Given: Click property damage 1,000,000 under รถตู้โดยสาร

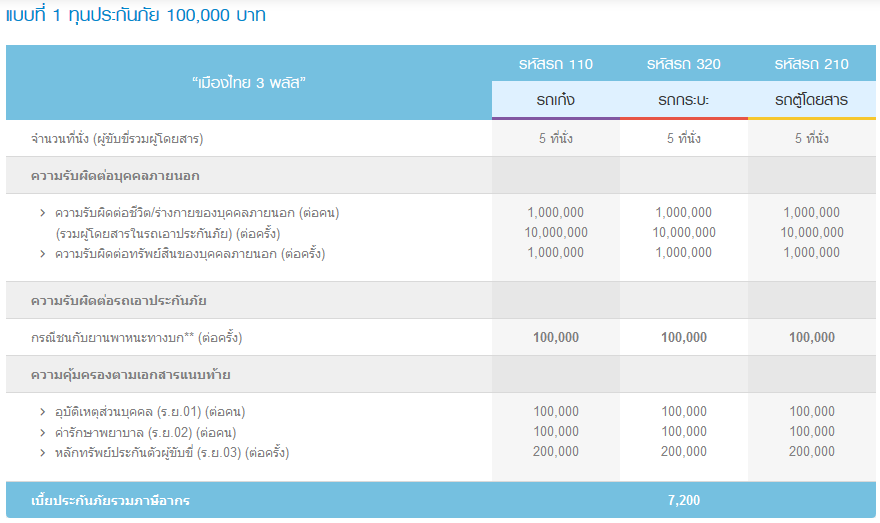Looking at the screenshot, I should click(x=812, y=253).
